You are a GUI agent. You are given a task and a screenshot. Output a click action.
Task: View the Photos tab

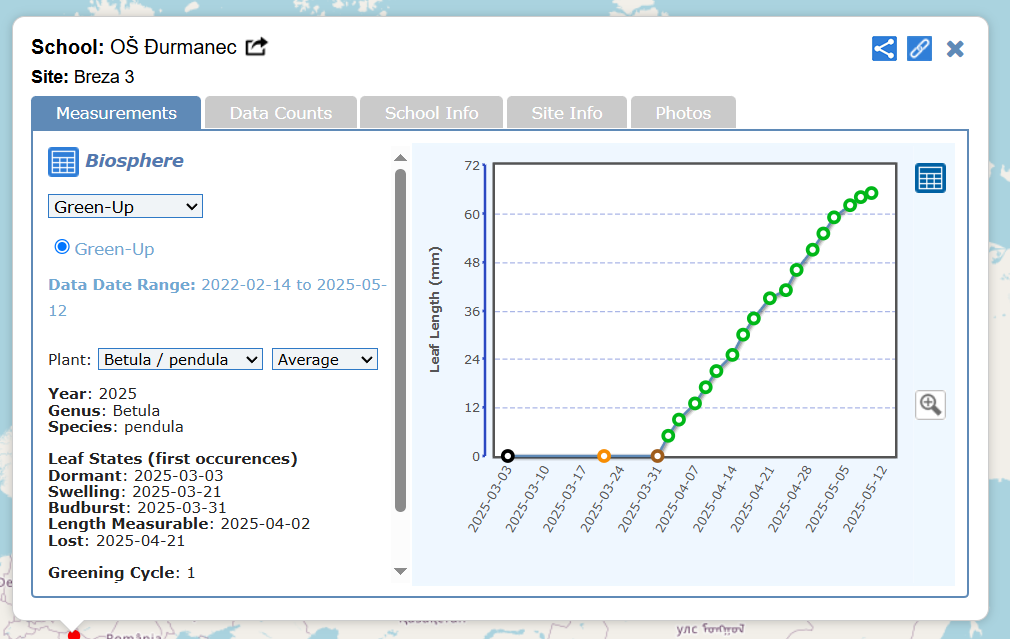pos(683,113)
